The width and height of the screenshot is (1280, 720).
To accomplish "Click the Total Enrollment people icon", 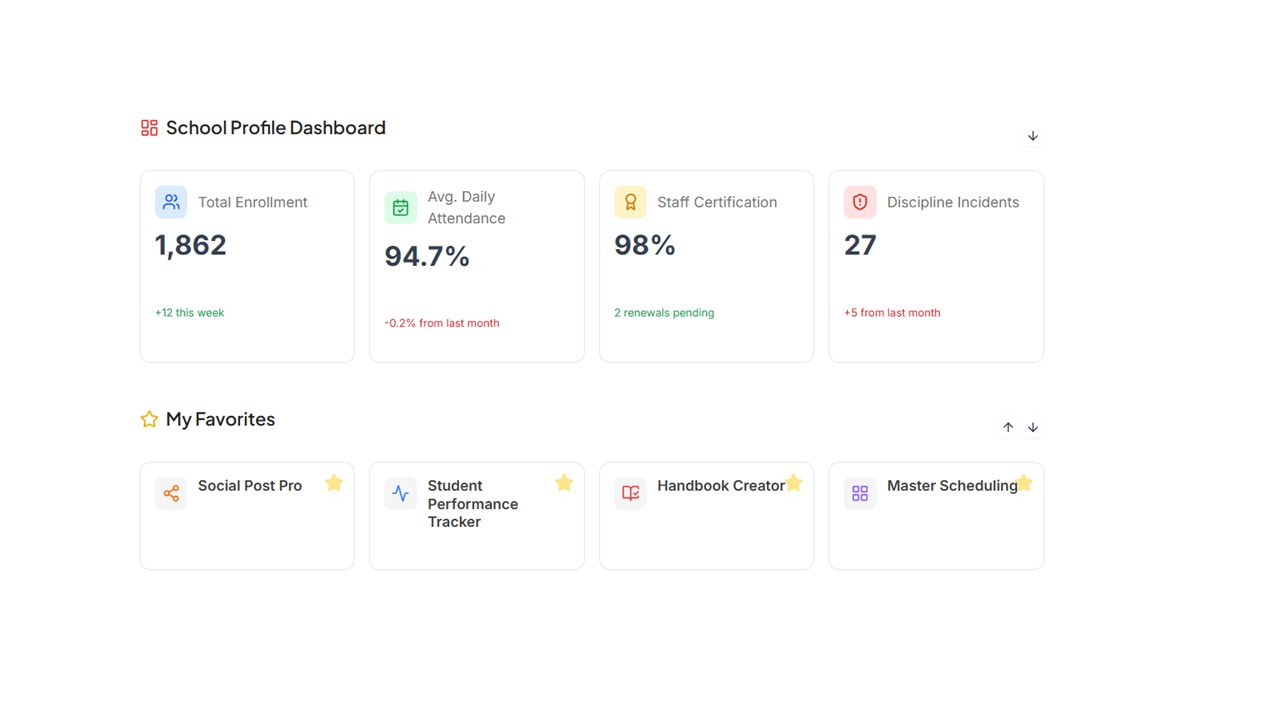I will [x=170, y=202].
